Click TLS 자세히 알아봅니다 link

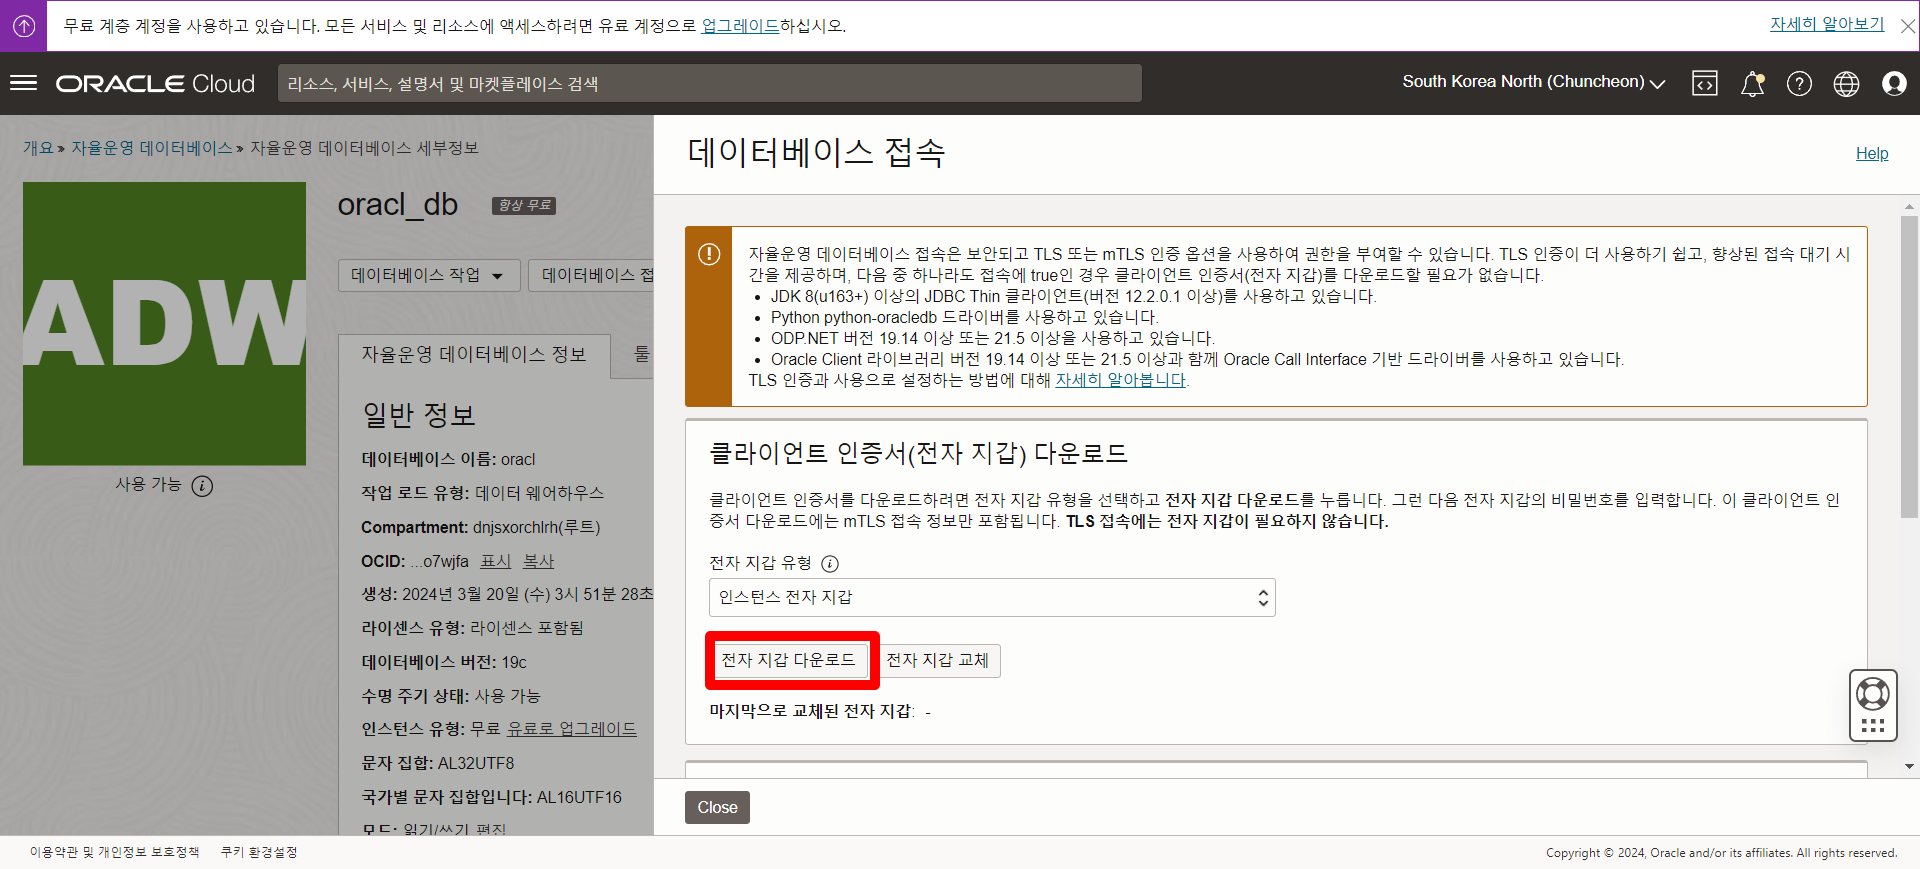pyautogui.click(x=1120, y=380)
